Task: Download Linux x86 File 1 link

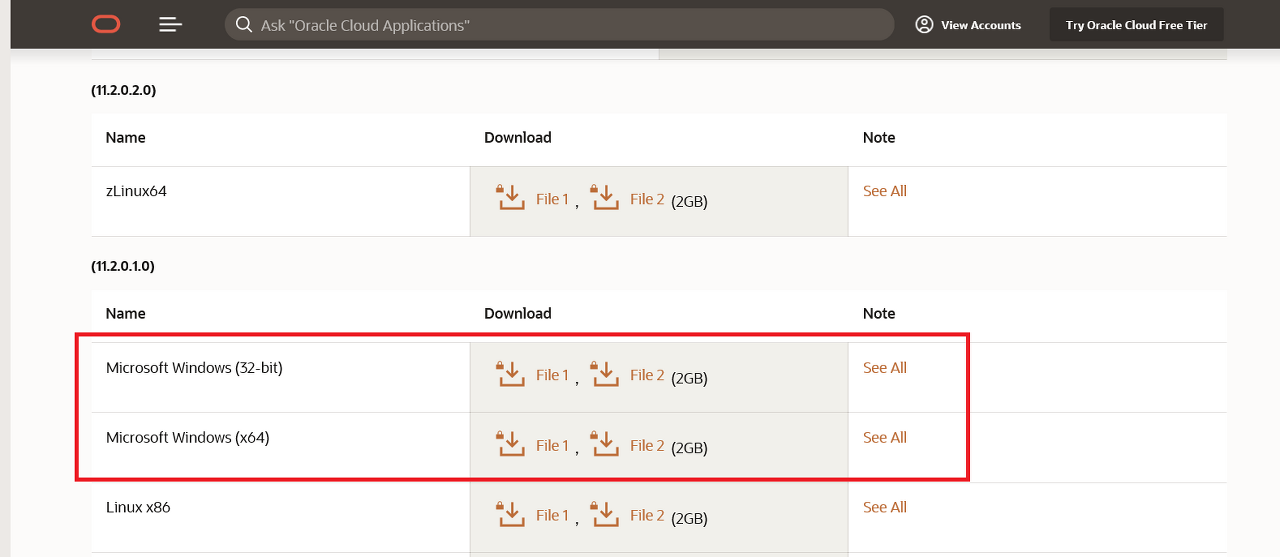Action: pos(552,515)
